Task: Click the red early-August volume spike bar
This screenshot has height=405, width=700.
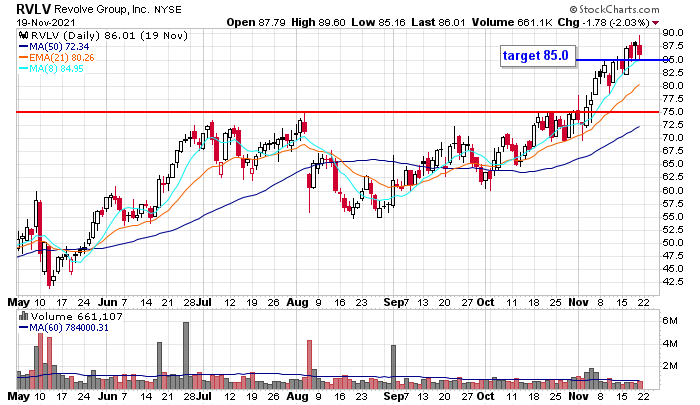Action: tap(309, 364)
